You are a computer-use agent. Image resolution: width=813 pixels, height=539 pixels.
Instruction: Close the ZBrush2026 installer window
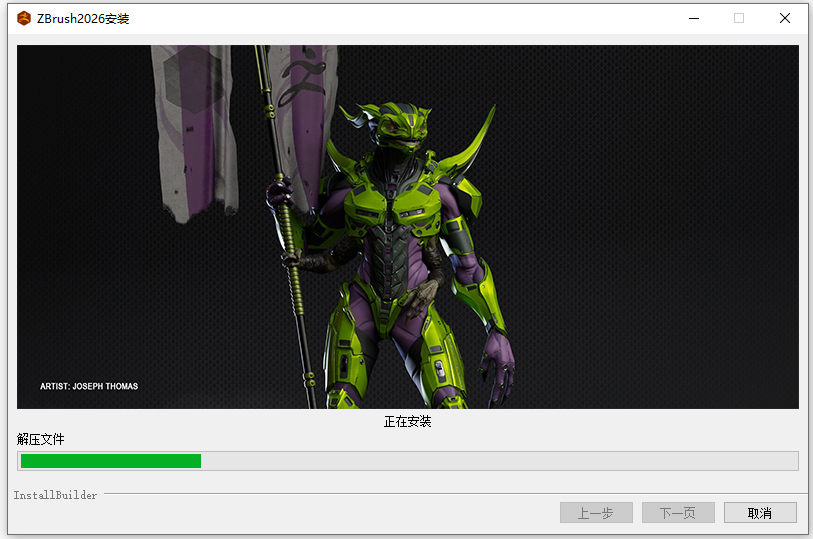coord(785,18)
